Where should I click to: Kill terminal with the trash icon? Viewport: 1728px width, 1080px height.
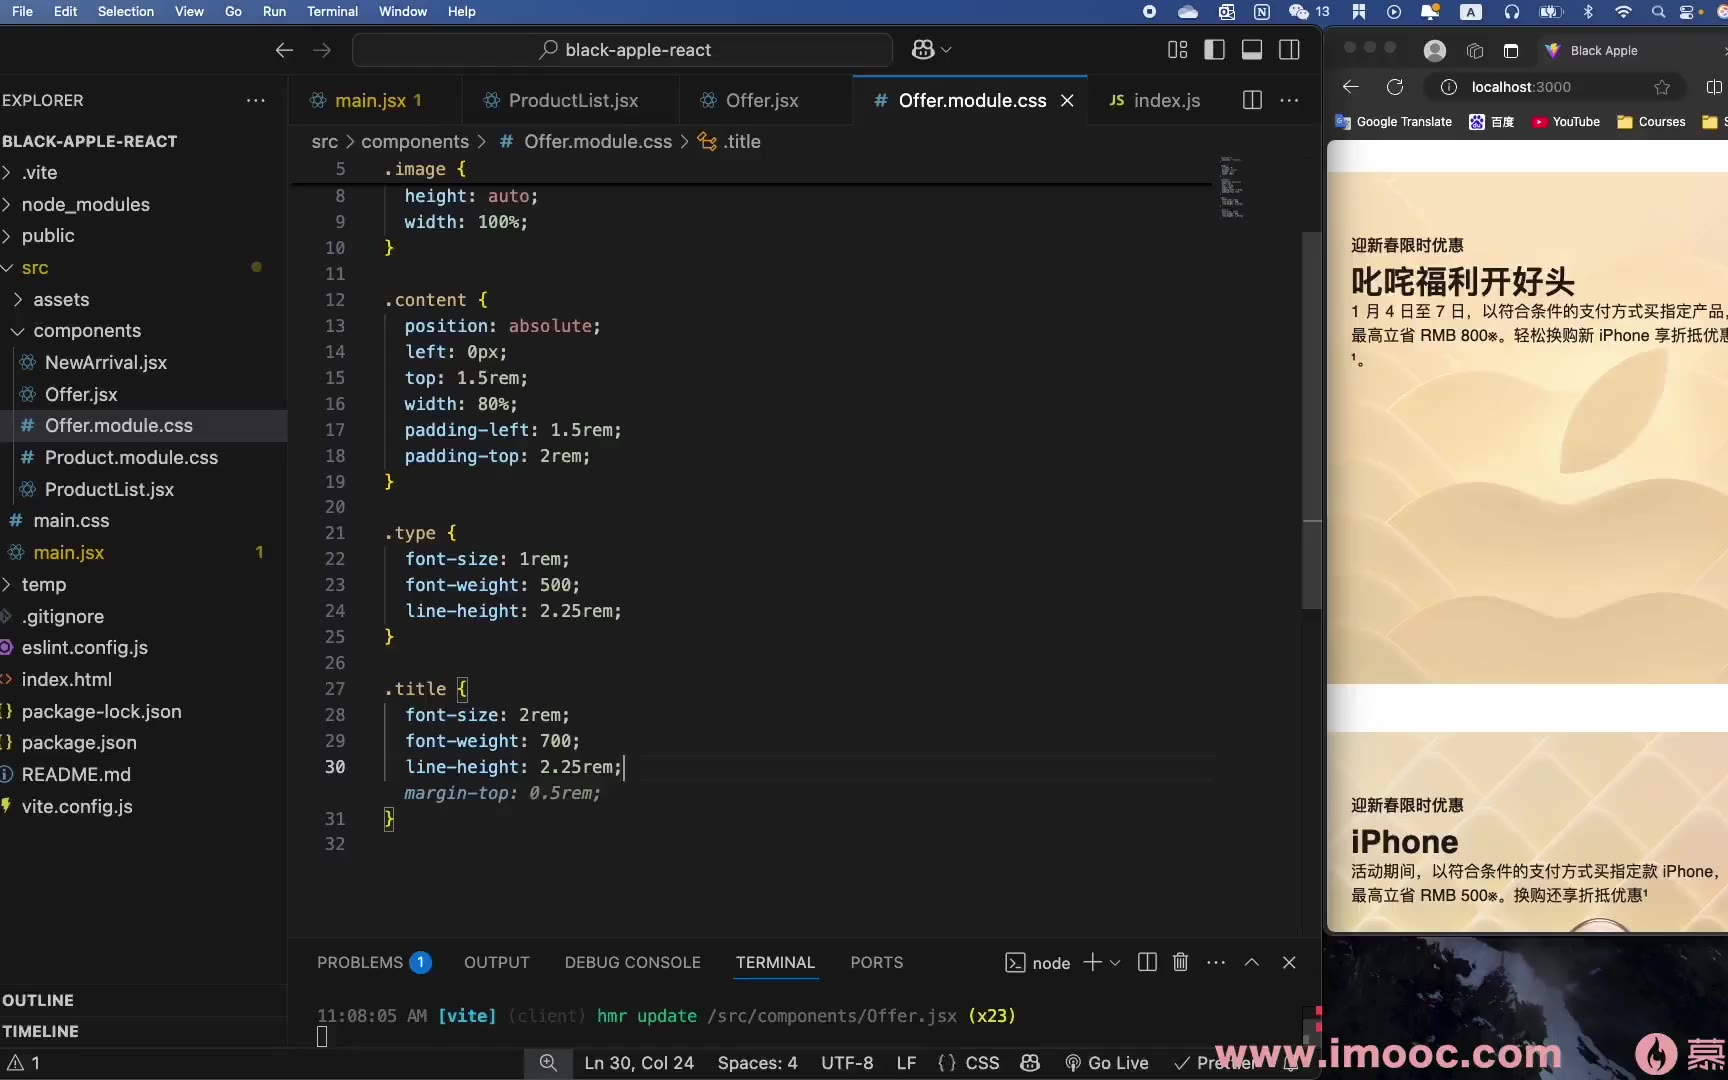(1180, 962)
